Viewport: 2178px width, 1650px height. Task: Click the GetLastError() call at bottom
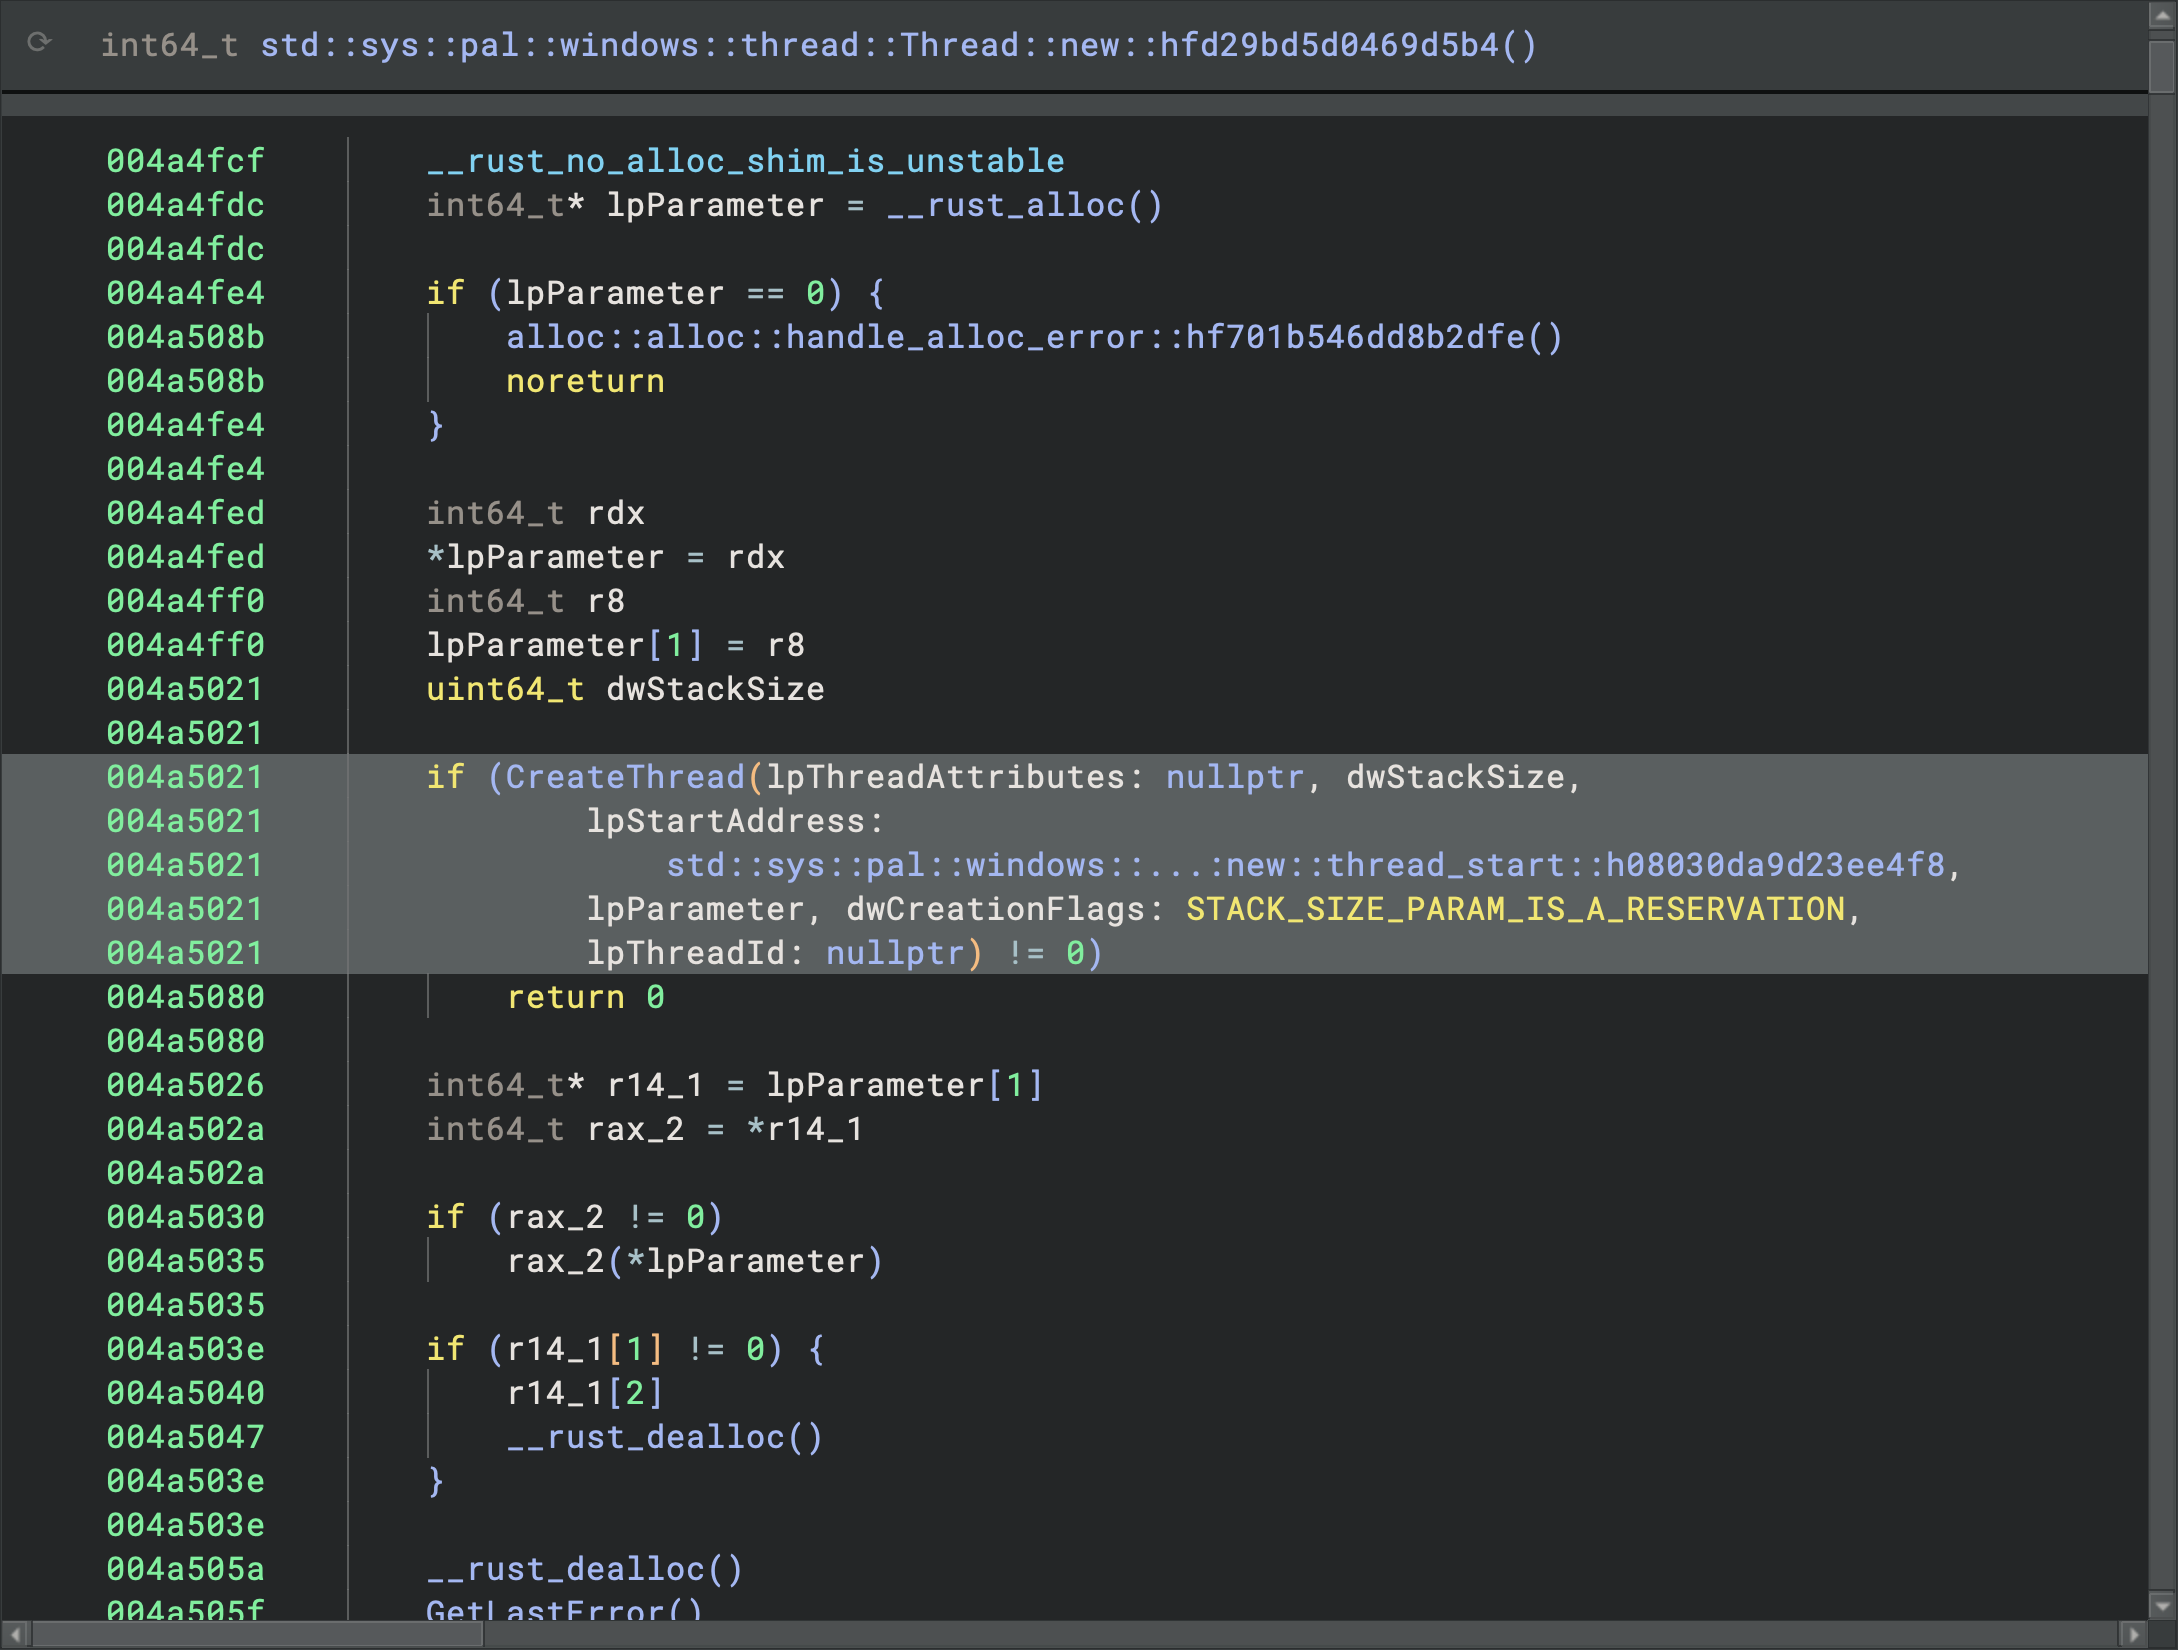pyautogui.click(x=564, y=1609)
